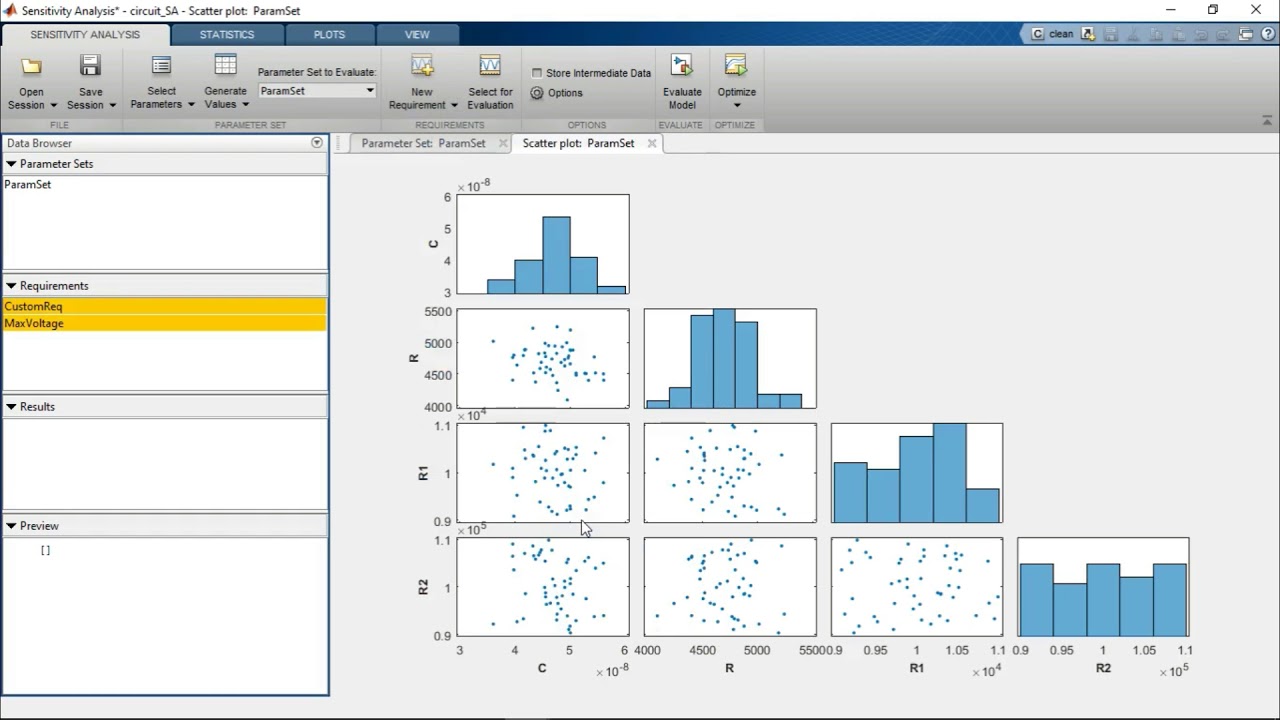Run Evaluate Model

[x=682, y=80]
